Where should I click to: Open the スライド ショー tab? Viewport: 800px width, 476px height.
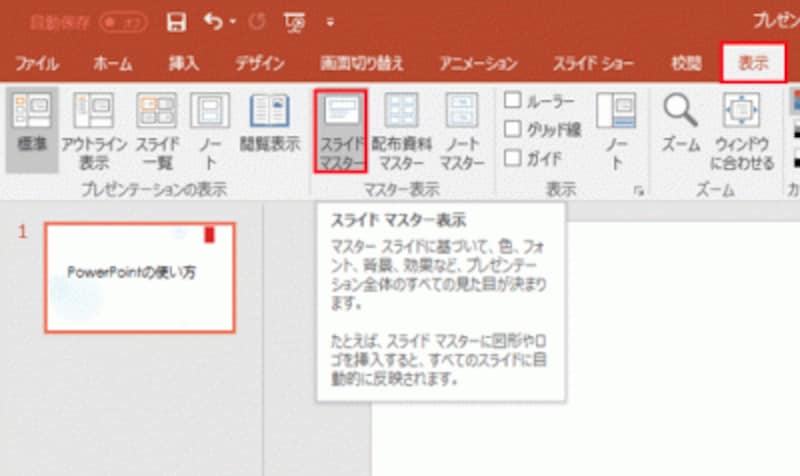click(593, 64)
